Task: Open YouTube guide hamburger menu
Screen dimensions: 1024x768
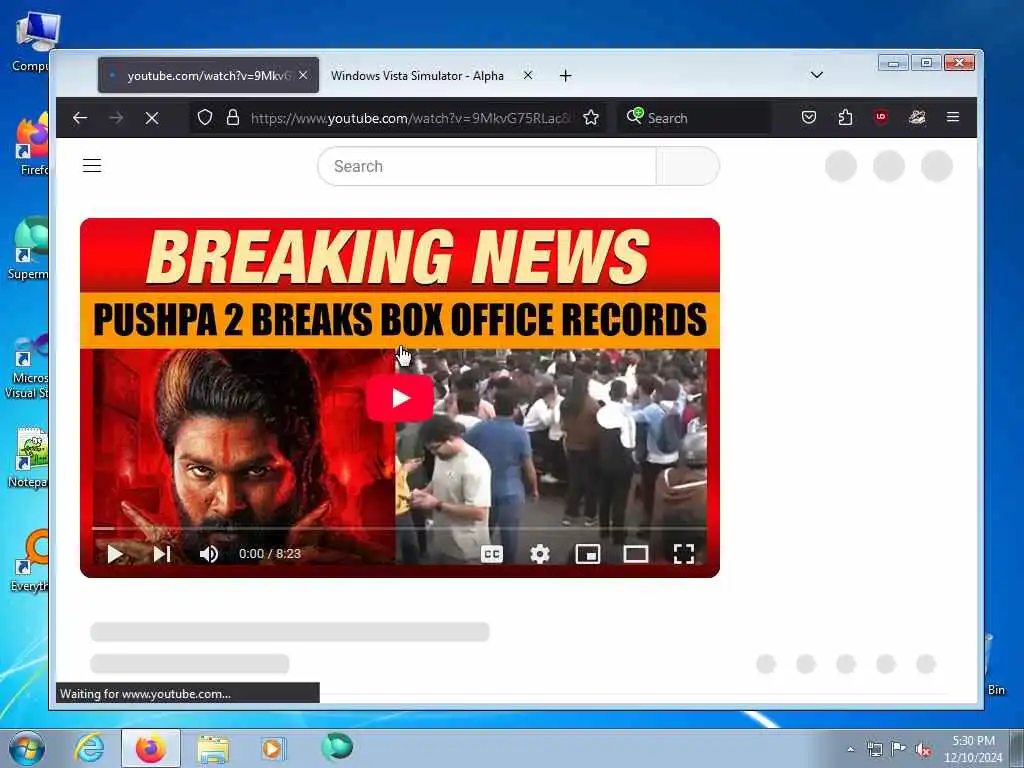Action: (x=92, y=166)
